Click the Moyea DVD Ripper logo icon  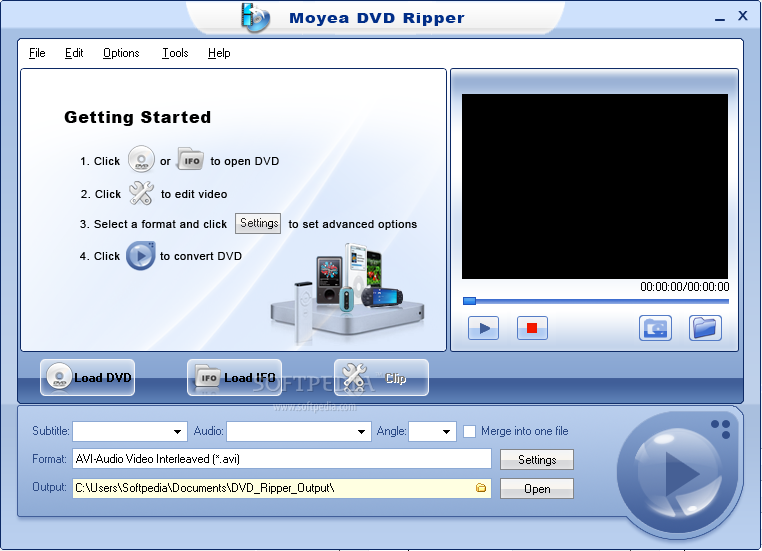256,18
